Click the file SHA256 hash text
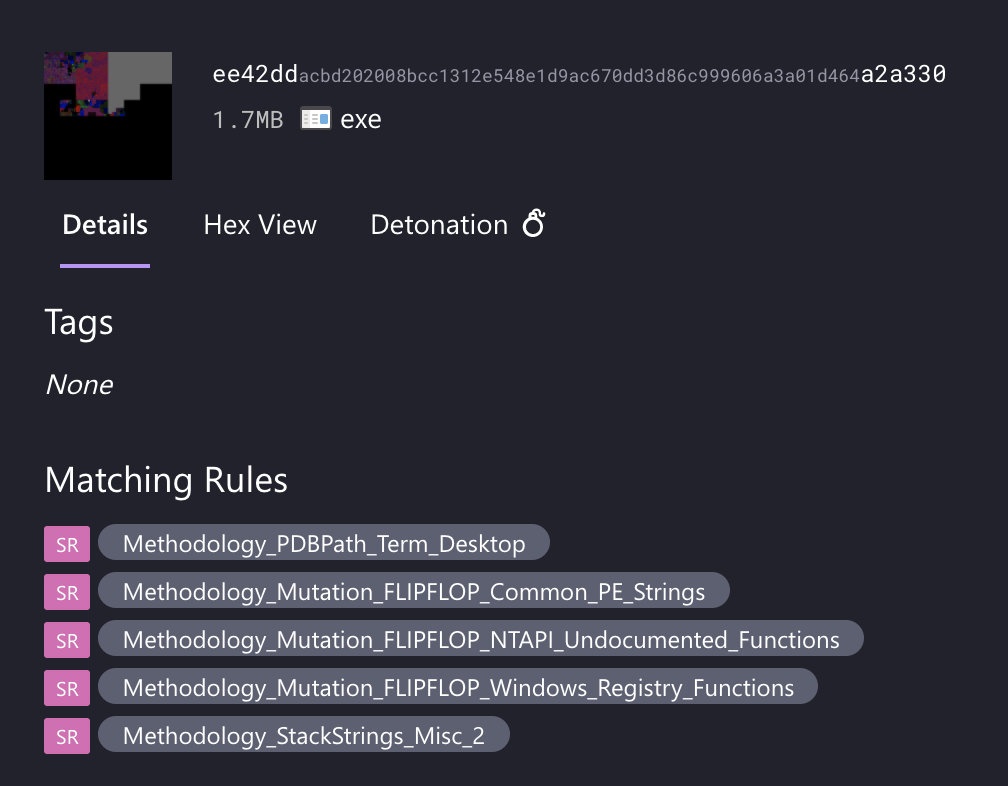 tap(579, 75)
